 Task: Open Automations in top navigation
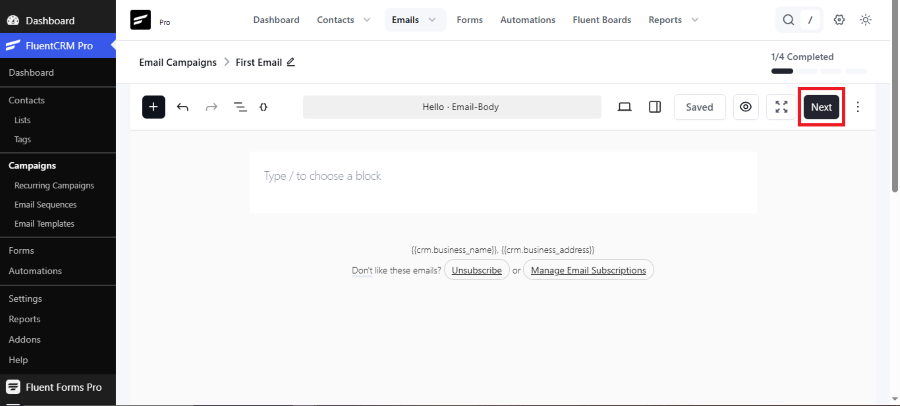(x=528, y=20)
